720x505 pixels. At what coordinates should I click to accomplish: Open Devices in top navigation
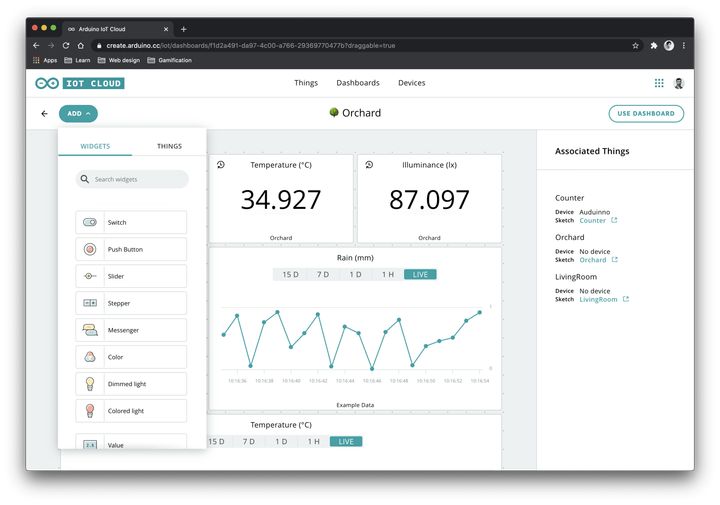[x=411, y=83]
